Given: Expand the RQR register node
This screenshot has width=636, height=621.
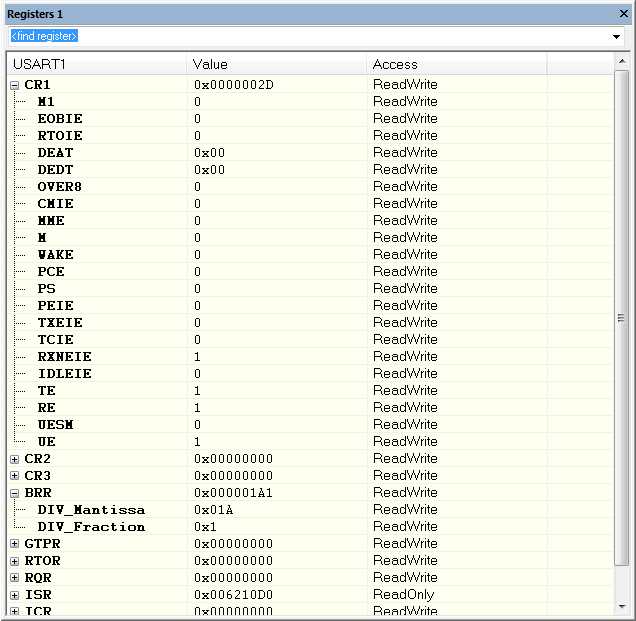Looking at the screenshot, I should coord(15,578).
